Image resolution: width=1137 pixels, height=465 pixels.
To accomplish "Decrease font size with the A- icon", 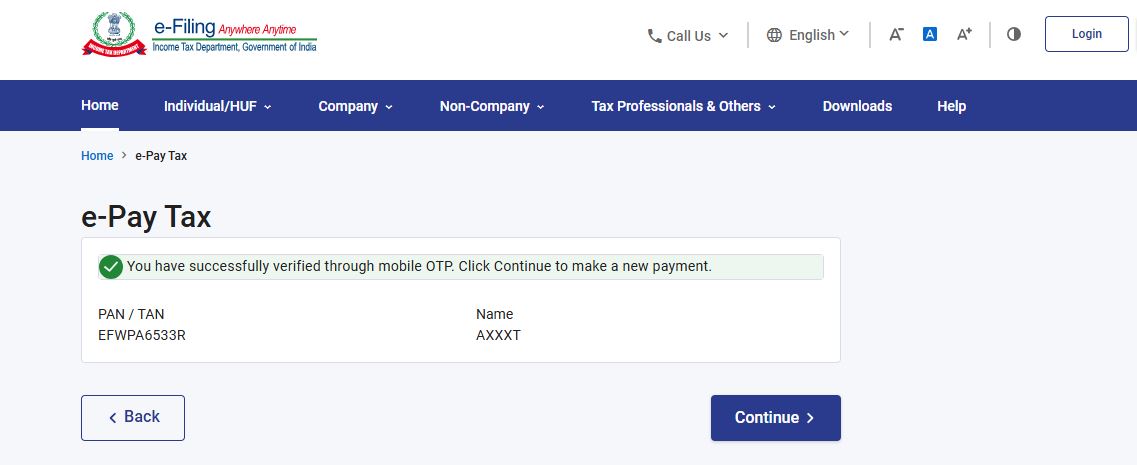I will (x=896, y=34).
